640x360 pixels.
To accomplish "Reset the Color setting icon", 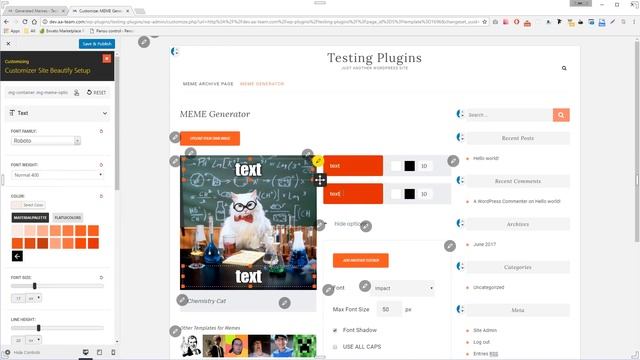I will pos(101,196).
